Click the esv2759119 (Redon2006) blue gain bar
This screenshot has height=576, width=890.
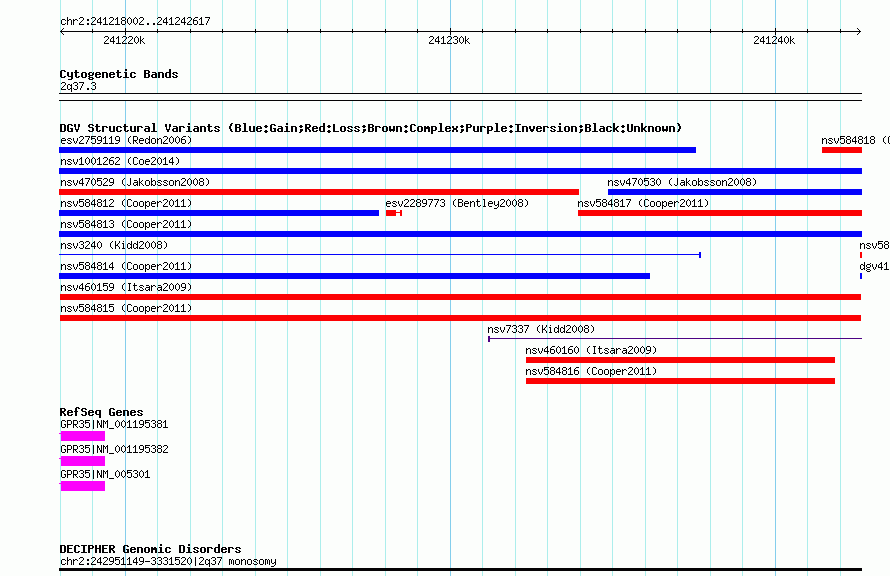[x=377, y=150]
